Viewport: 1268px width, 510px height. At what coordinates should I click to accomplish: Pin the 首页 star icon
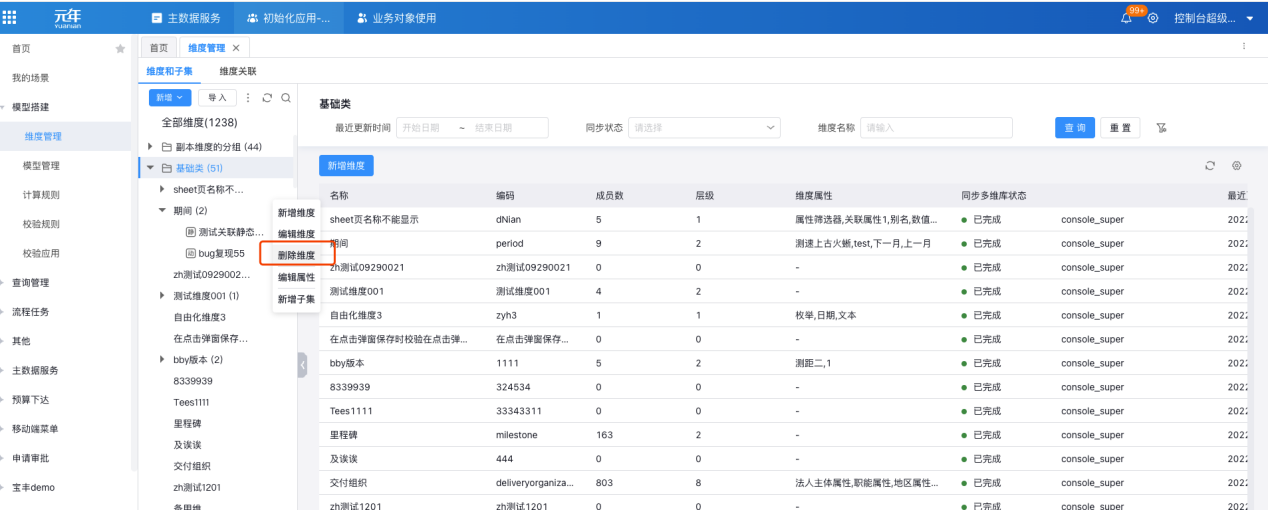click(120, 48)
